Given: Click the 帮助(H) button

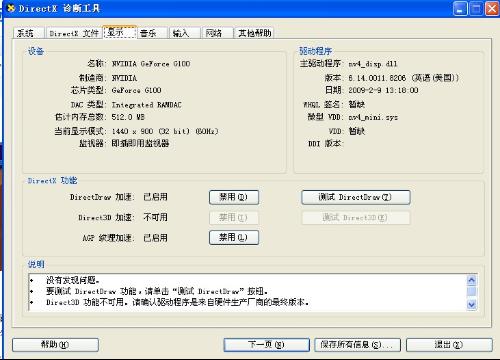Looking at the screenshot, I should tap(55, 345).
